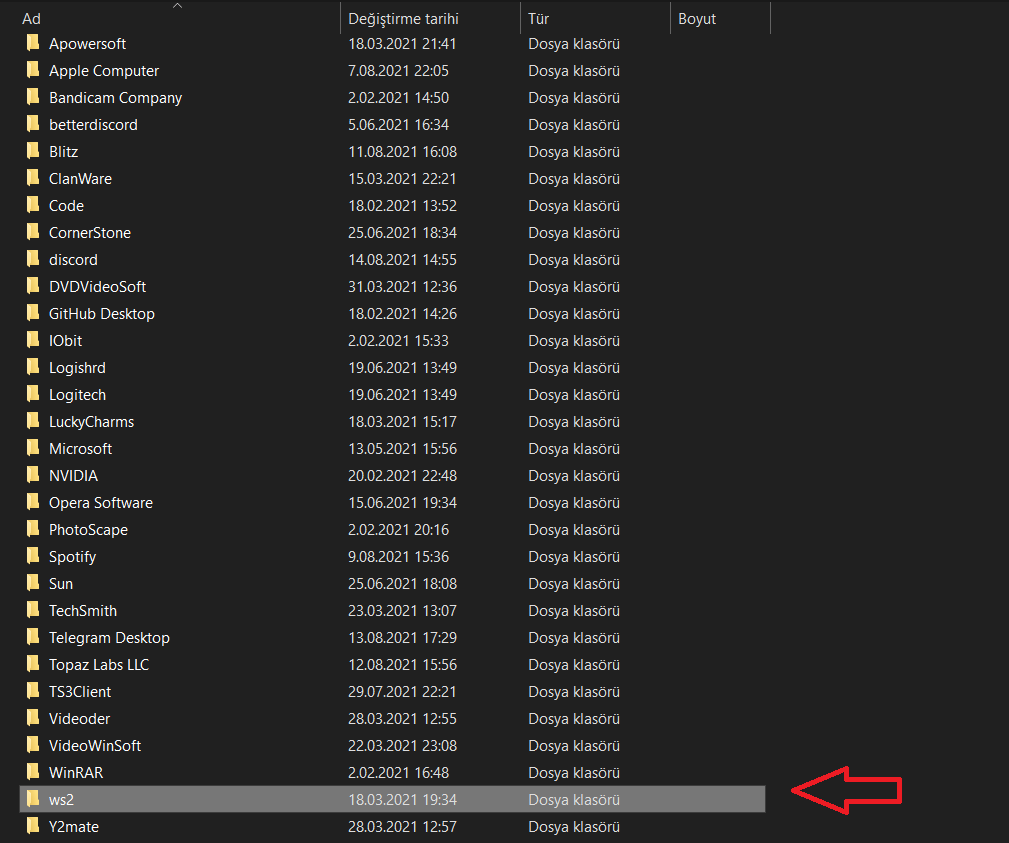Click the Bandicam Company folder icon
The image size is (1009, 843).
(x=33, y=97)
